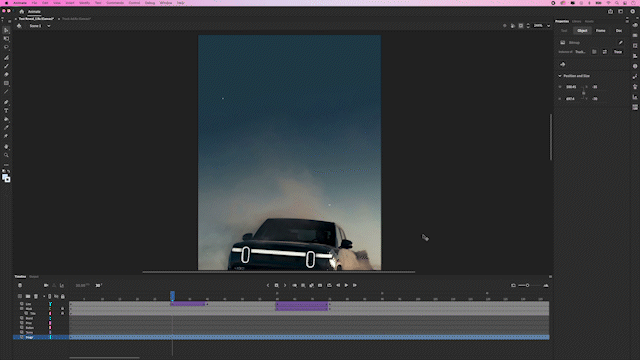Click the new layer icon
Image resolution: width=640 pixels, height=360 pixels.
[20, 296]
